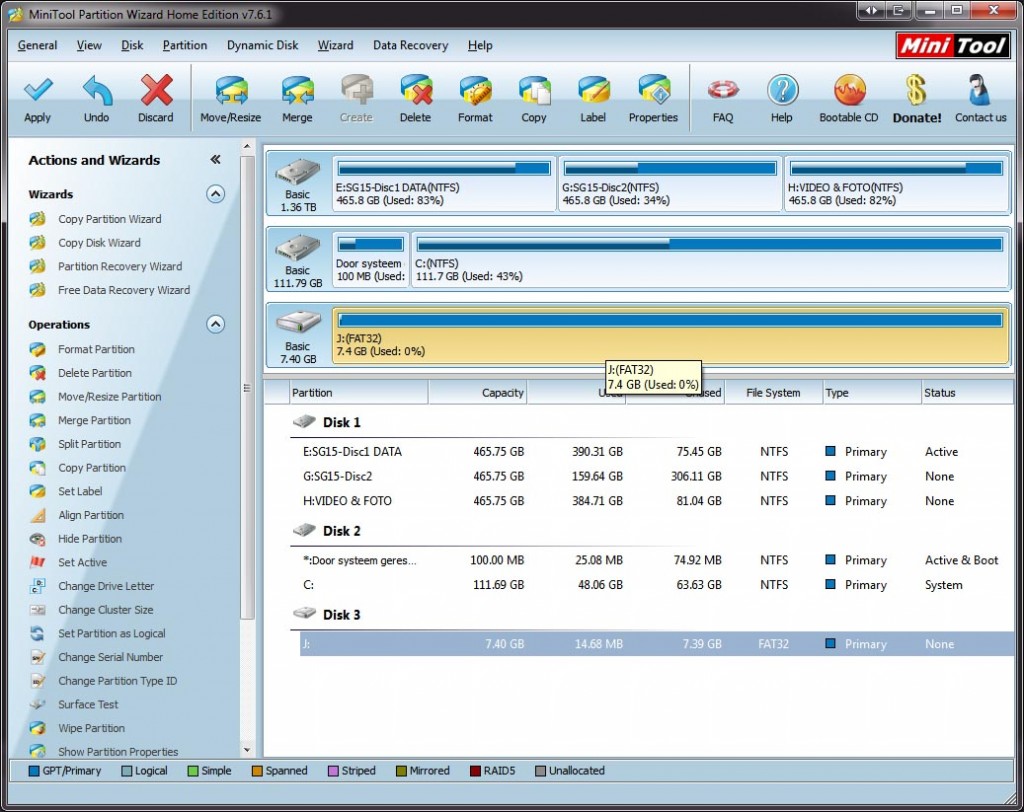Click the RAID5 legend color box
This screenshot has height=812, width=1024.
coord(475,771)
